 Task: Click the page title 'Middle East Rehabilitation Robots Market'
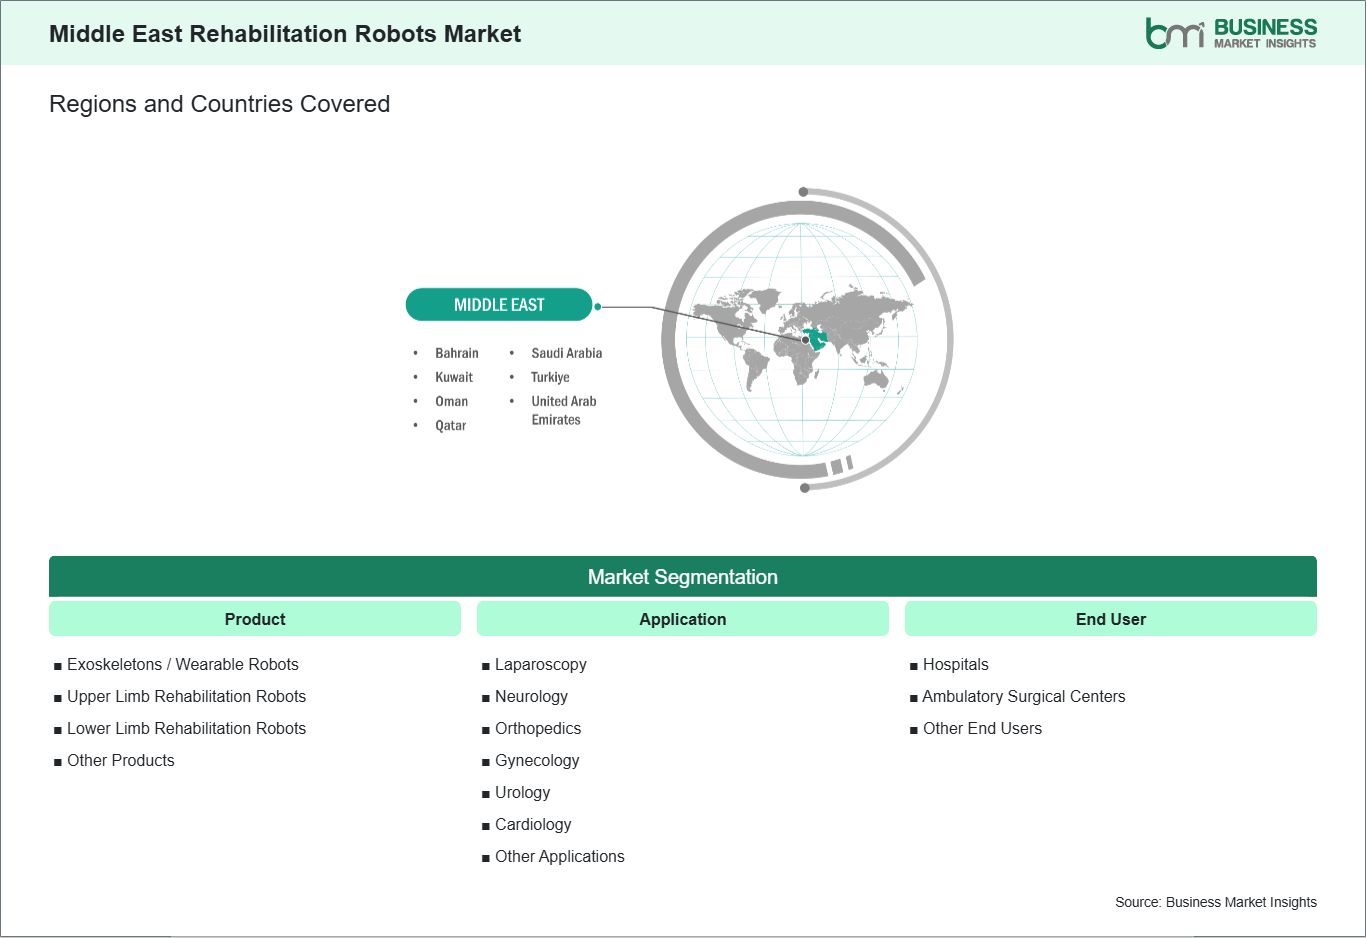[285, 34]
